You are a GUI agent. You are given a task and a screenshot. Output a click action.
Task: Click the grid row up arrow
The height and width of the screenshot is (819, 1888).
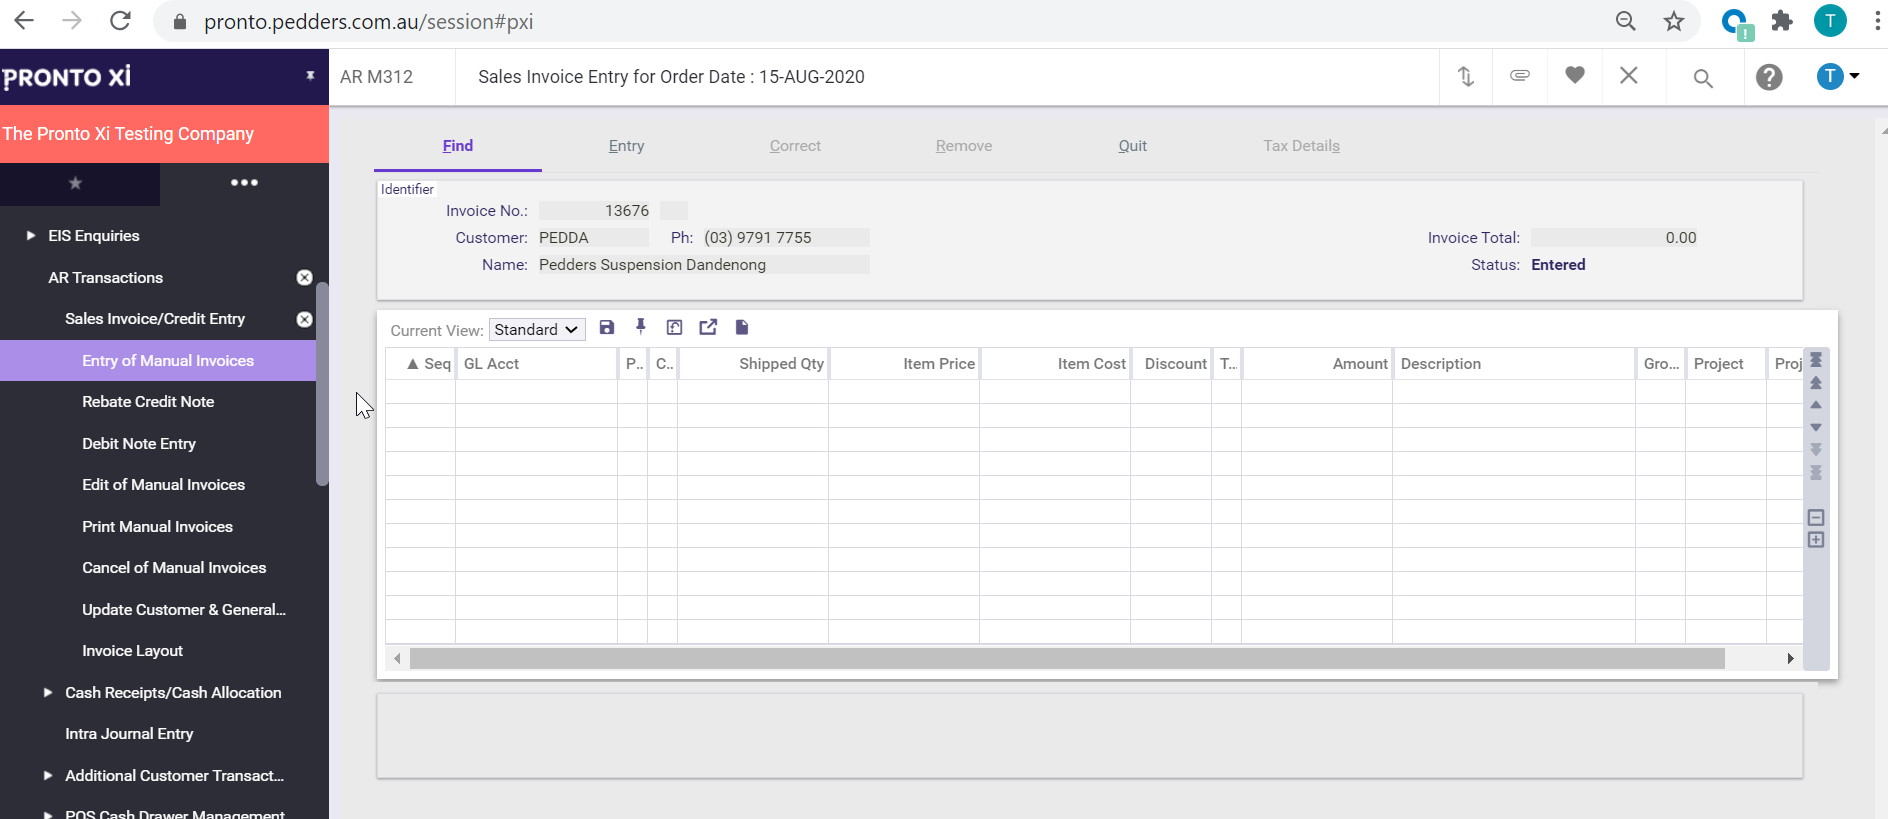1816,405
